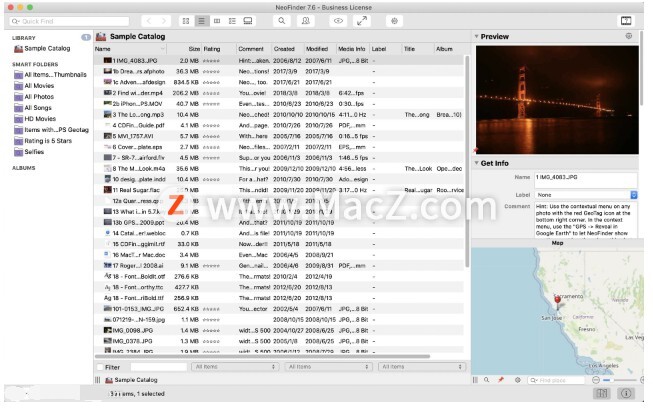Screen dimensions: 653x410
Task: Open the first All Items filter dropdown
Action: 235,367
